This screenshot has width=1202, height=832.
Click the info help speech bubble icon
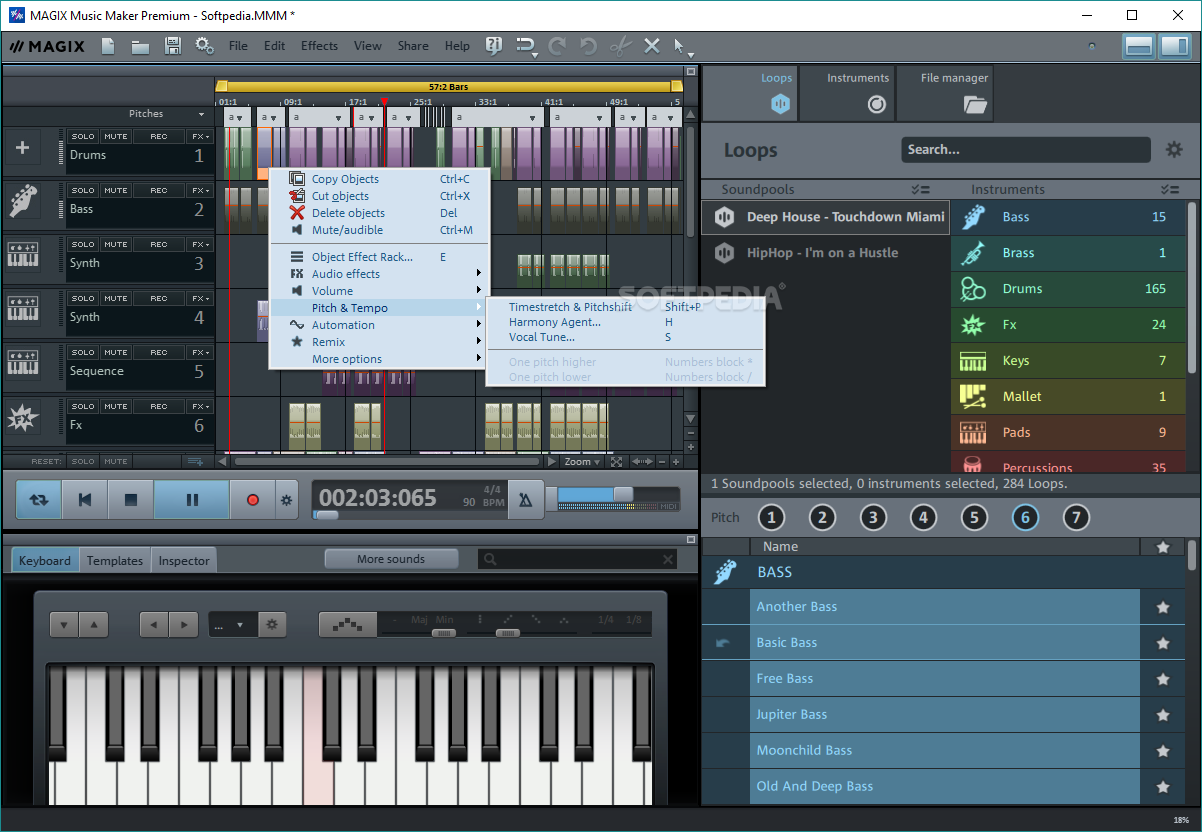[493, 46]
